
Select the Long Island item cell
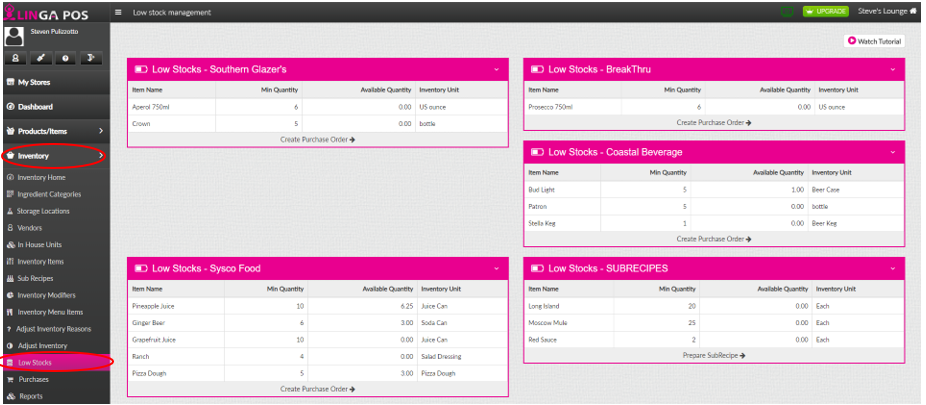[569, 306]
